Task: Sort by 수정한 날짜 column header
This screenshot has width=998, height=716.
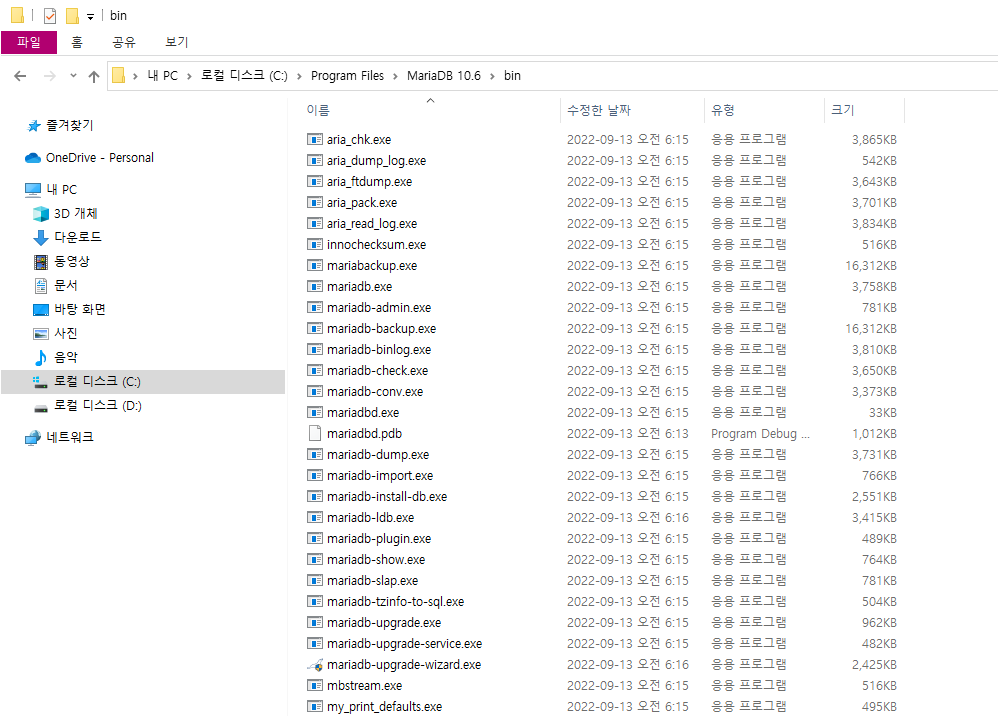Action: coord(599,110)
